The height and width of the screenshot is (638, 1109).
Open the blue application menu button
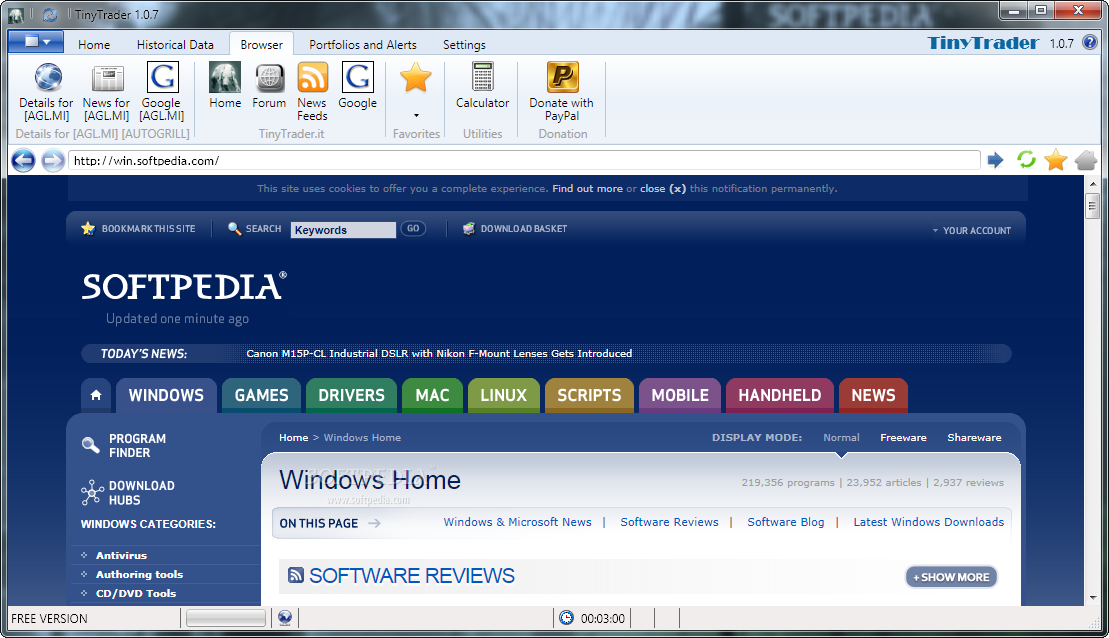pyautogui.click(x=36, y=42)
